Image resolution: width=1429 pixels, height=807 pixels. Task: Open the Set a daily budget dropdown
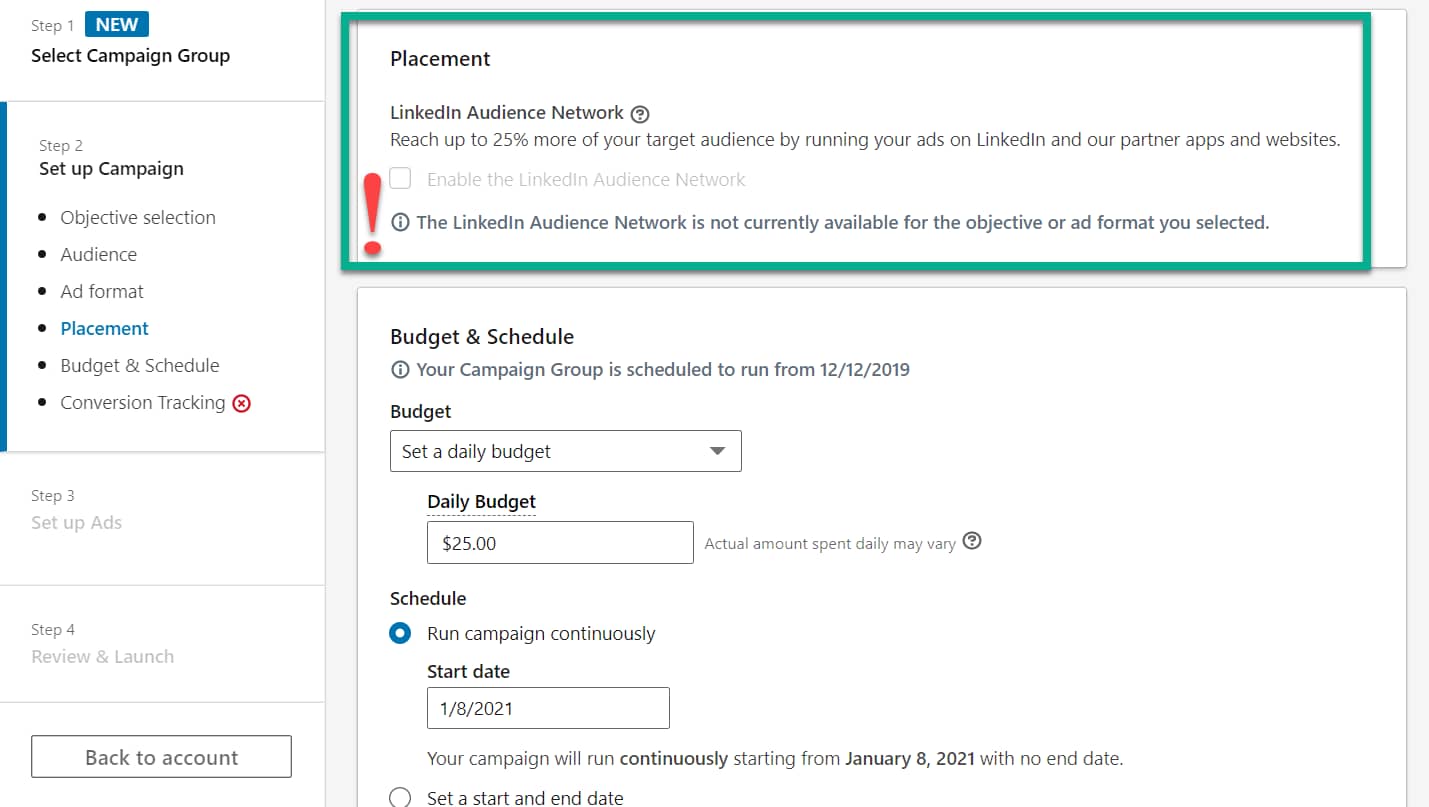coord(566,451)
